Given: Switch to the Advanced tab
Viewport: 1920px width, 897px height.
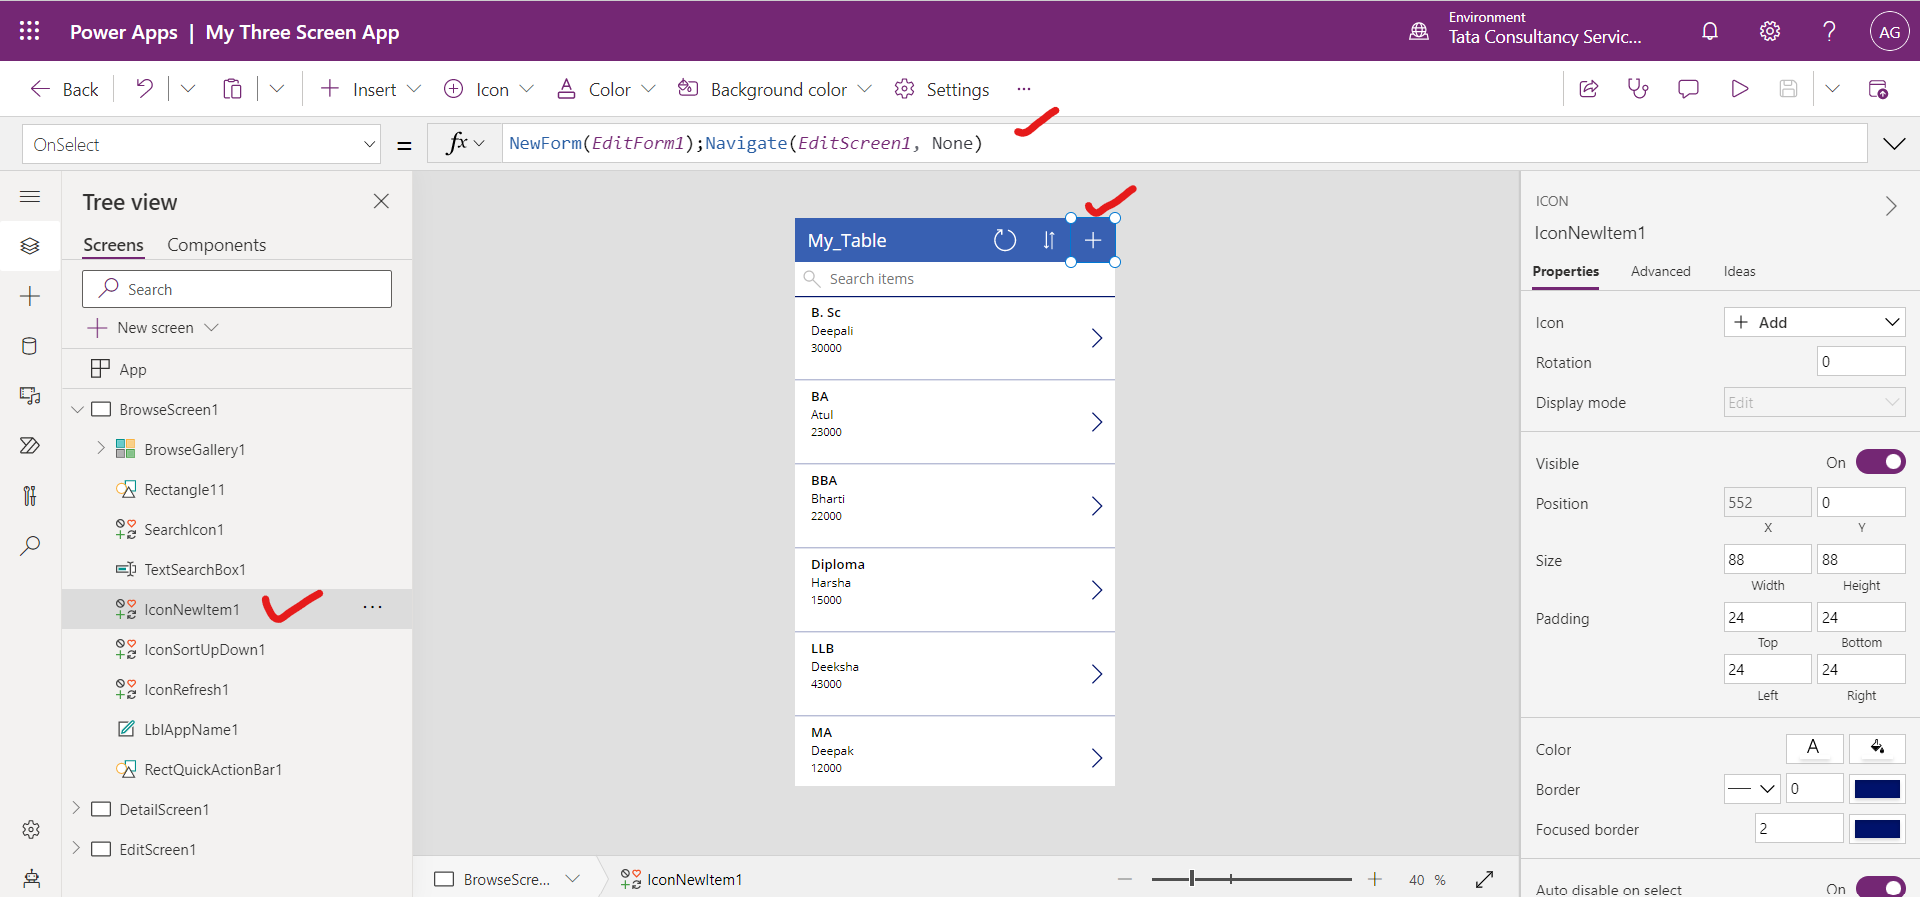Looking at the screenshot, I should pos(1660,271).
